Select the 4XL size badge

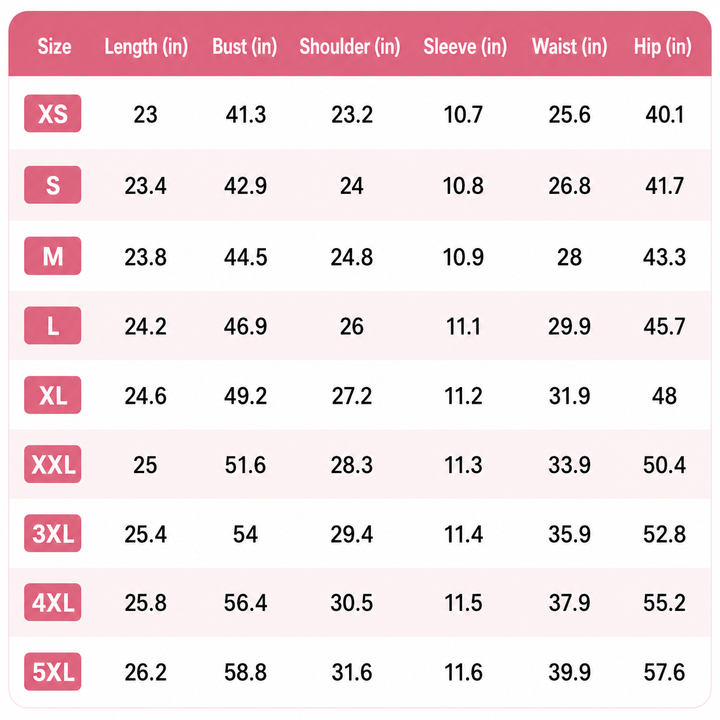[x=53, y=602]
